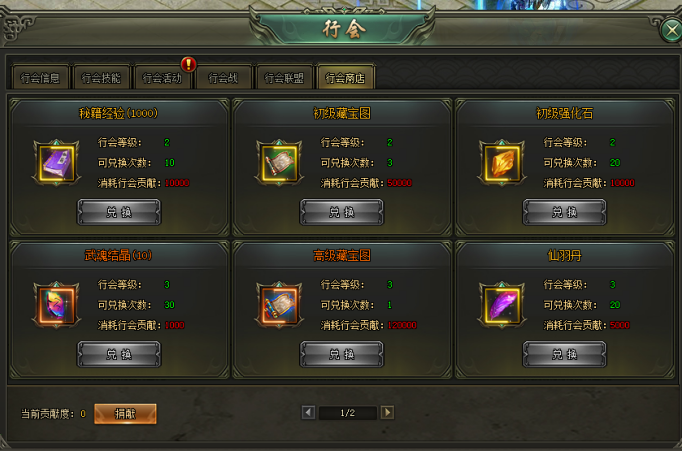Click the 1/2 page indicator field
This screenshot has width=682, height=451.
click(348, 413)
